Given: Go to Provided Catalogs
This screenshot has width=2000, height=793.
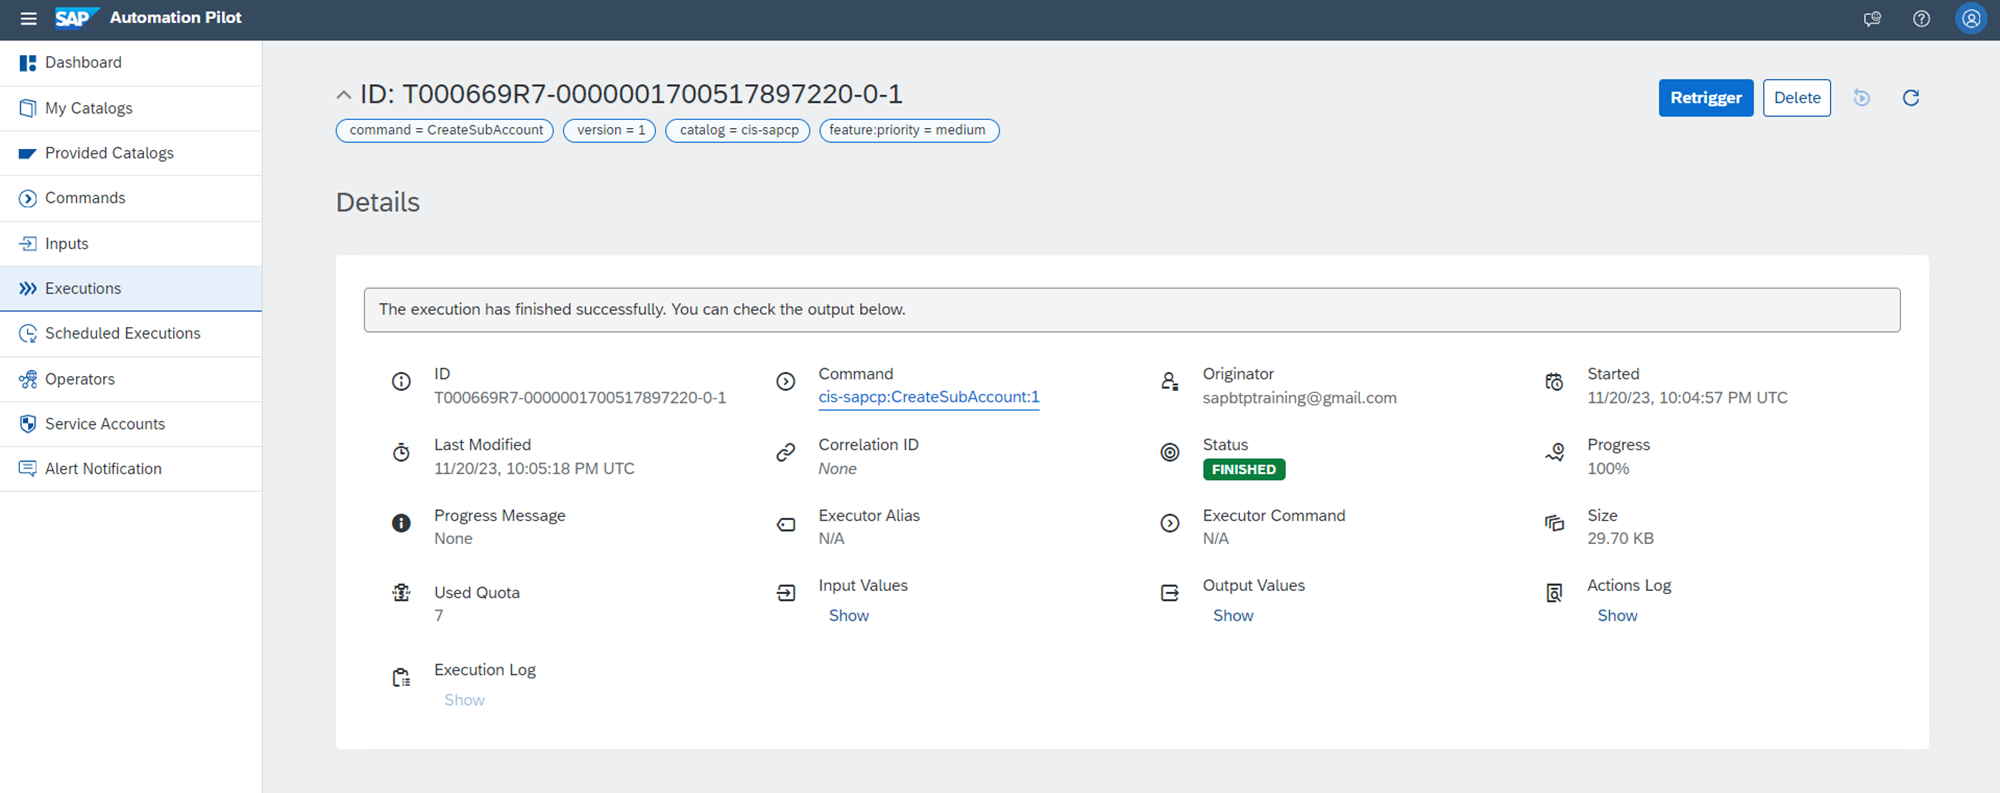Looking at the screenshot, I should [109, 153].
